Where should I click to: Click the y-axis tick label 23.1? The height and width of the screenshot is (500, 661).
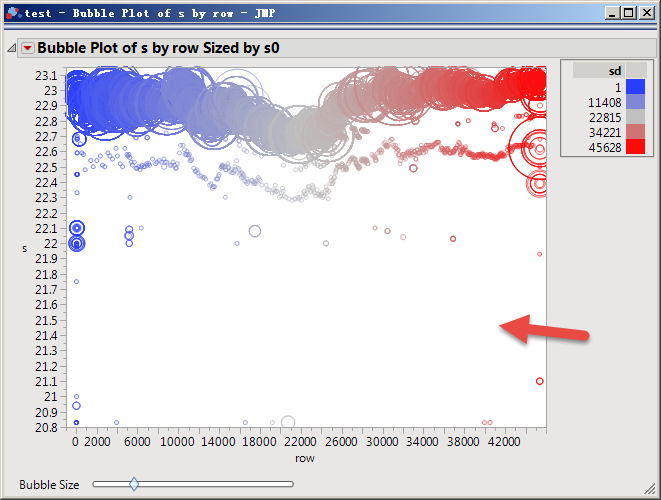coord(46,76)
